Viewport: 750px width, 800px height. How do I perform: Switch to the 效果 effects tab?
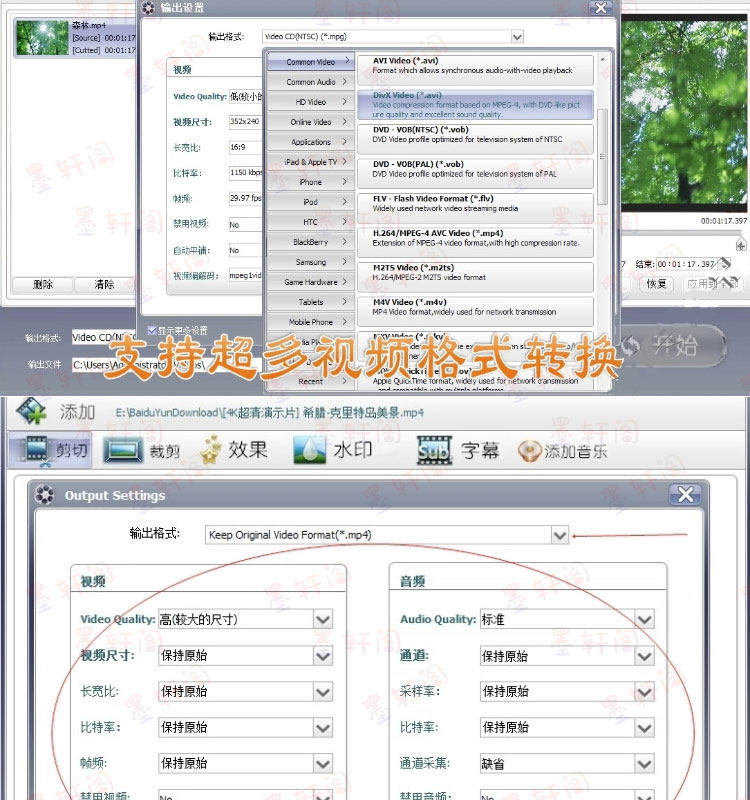click(234, 450)
